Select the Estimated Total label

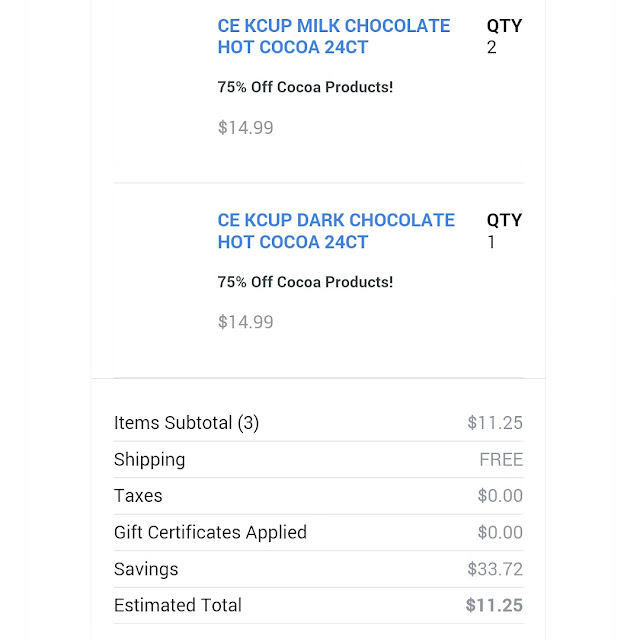click(178, 605)
